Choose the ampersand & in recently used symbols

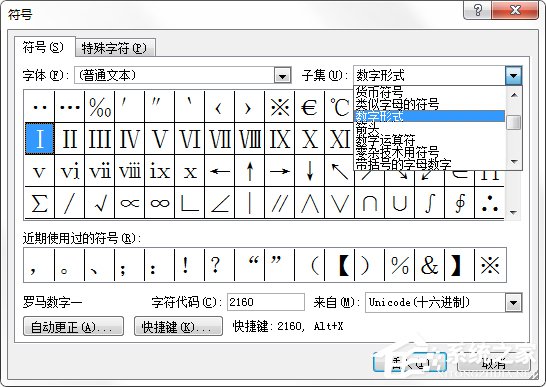tap(429, 265)
